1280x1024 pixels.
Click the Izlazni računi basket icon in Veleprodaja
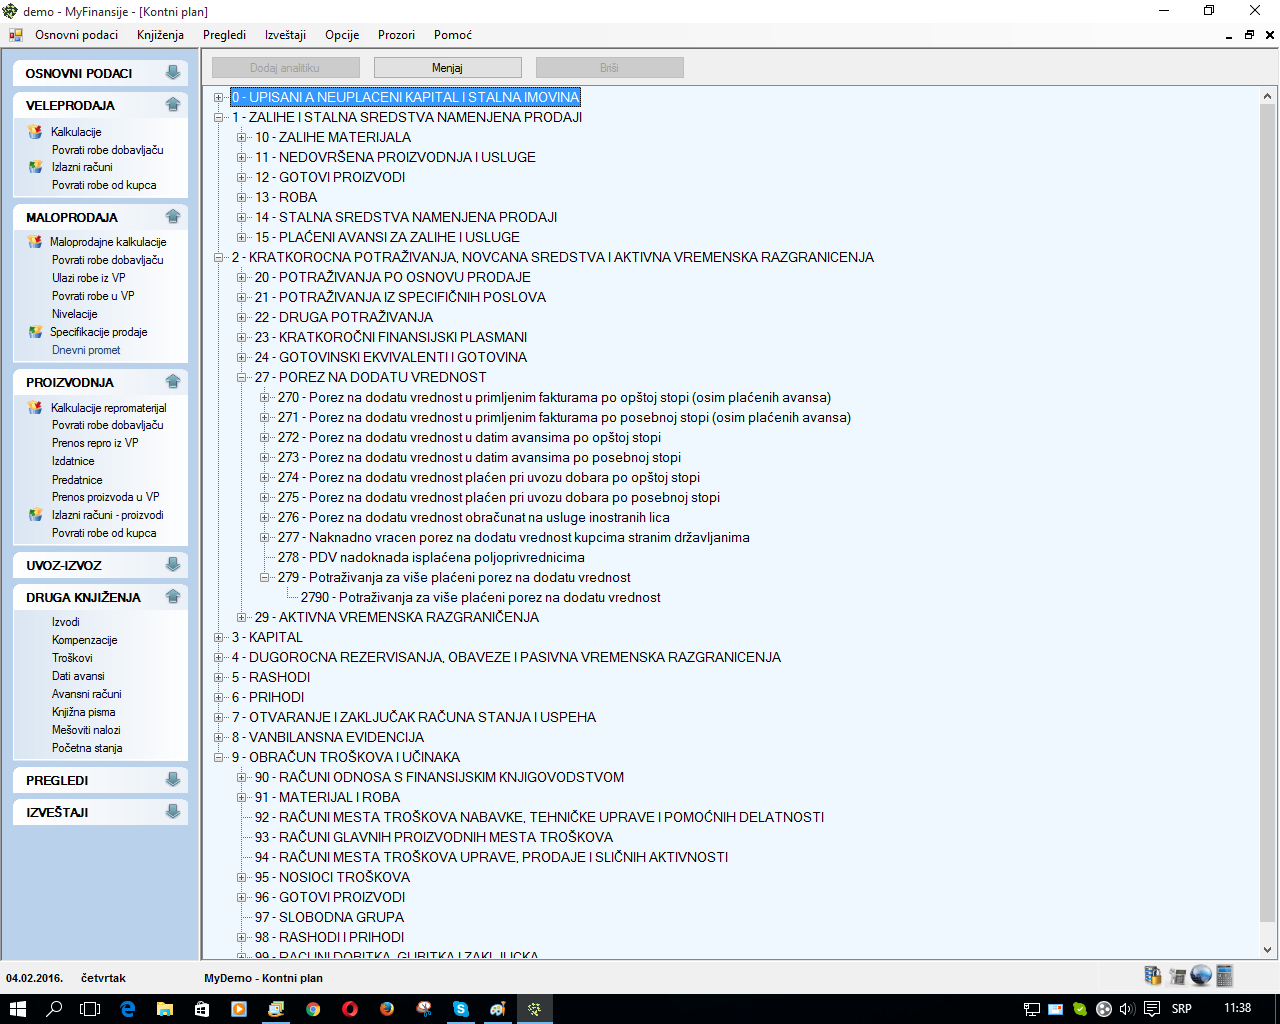point(35,167)
